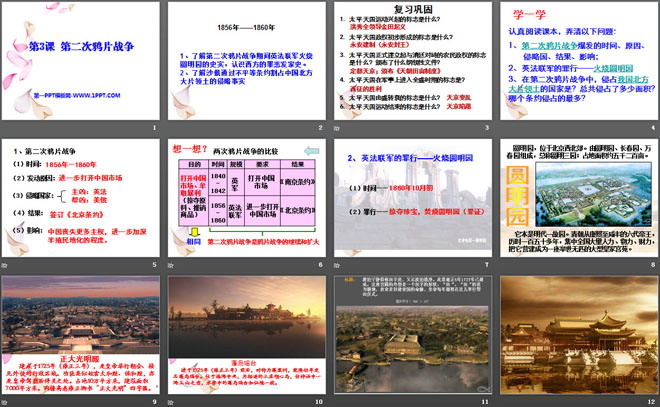Screen dimensions: 660x407
Task: Click slide number label 8
Action: pos(653,265)
